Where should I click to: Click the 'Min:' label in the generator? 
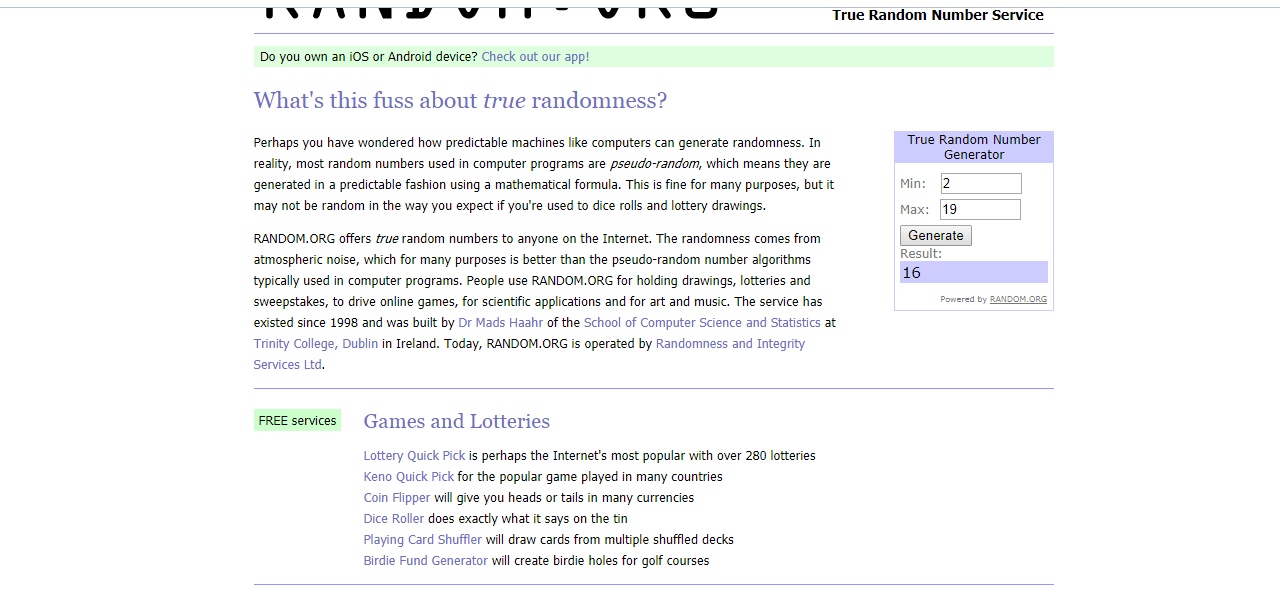click(913, 184)
